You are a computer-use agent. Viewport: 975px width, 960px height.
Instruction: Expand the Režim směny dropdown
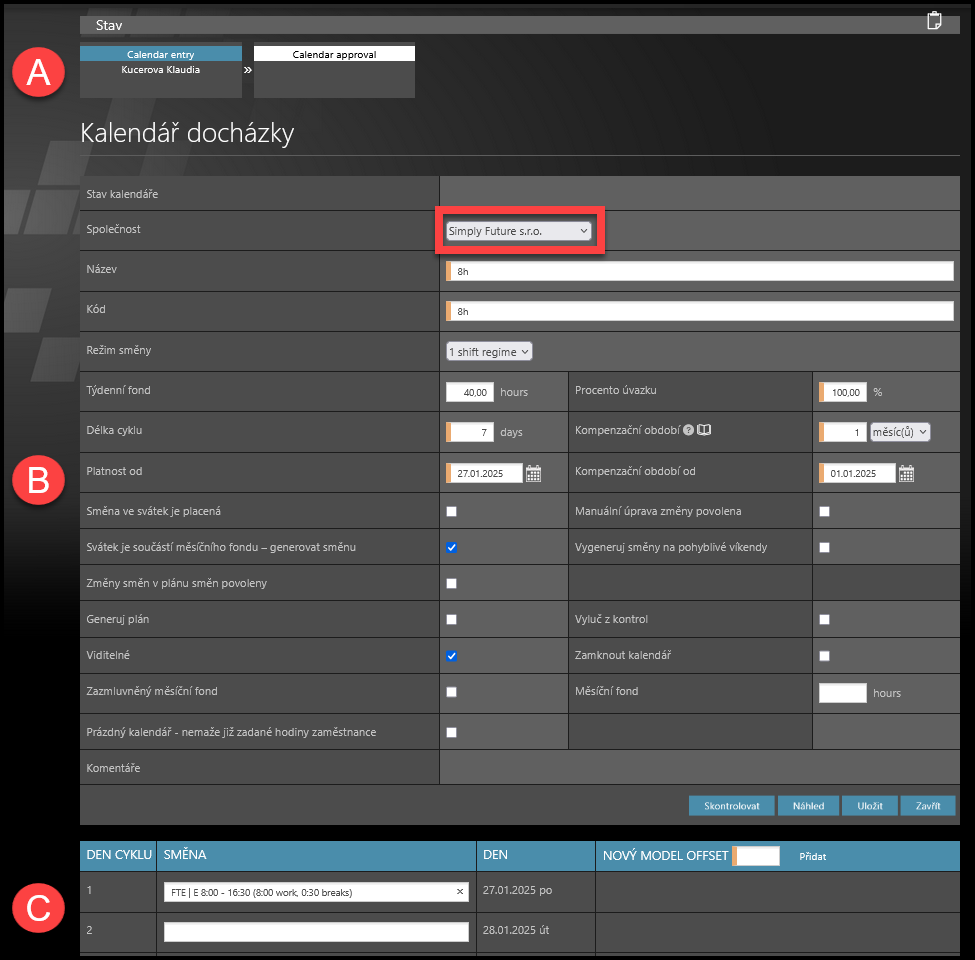click(x=489, y=351)
